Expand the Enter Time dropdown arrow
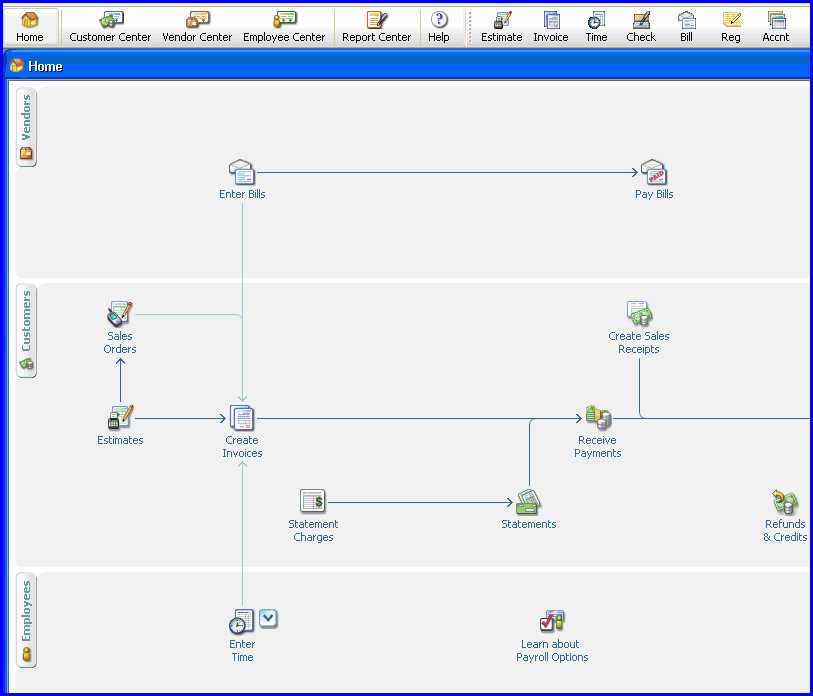 [268, 619]
